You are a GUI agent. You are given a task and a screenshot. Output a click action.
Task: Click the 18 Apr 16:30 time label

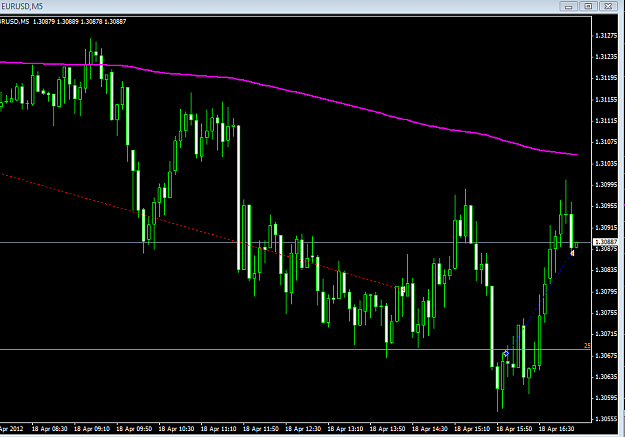click(x=556, y=429)
